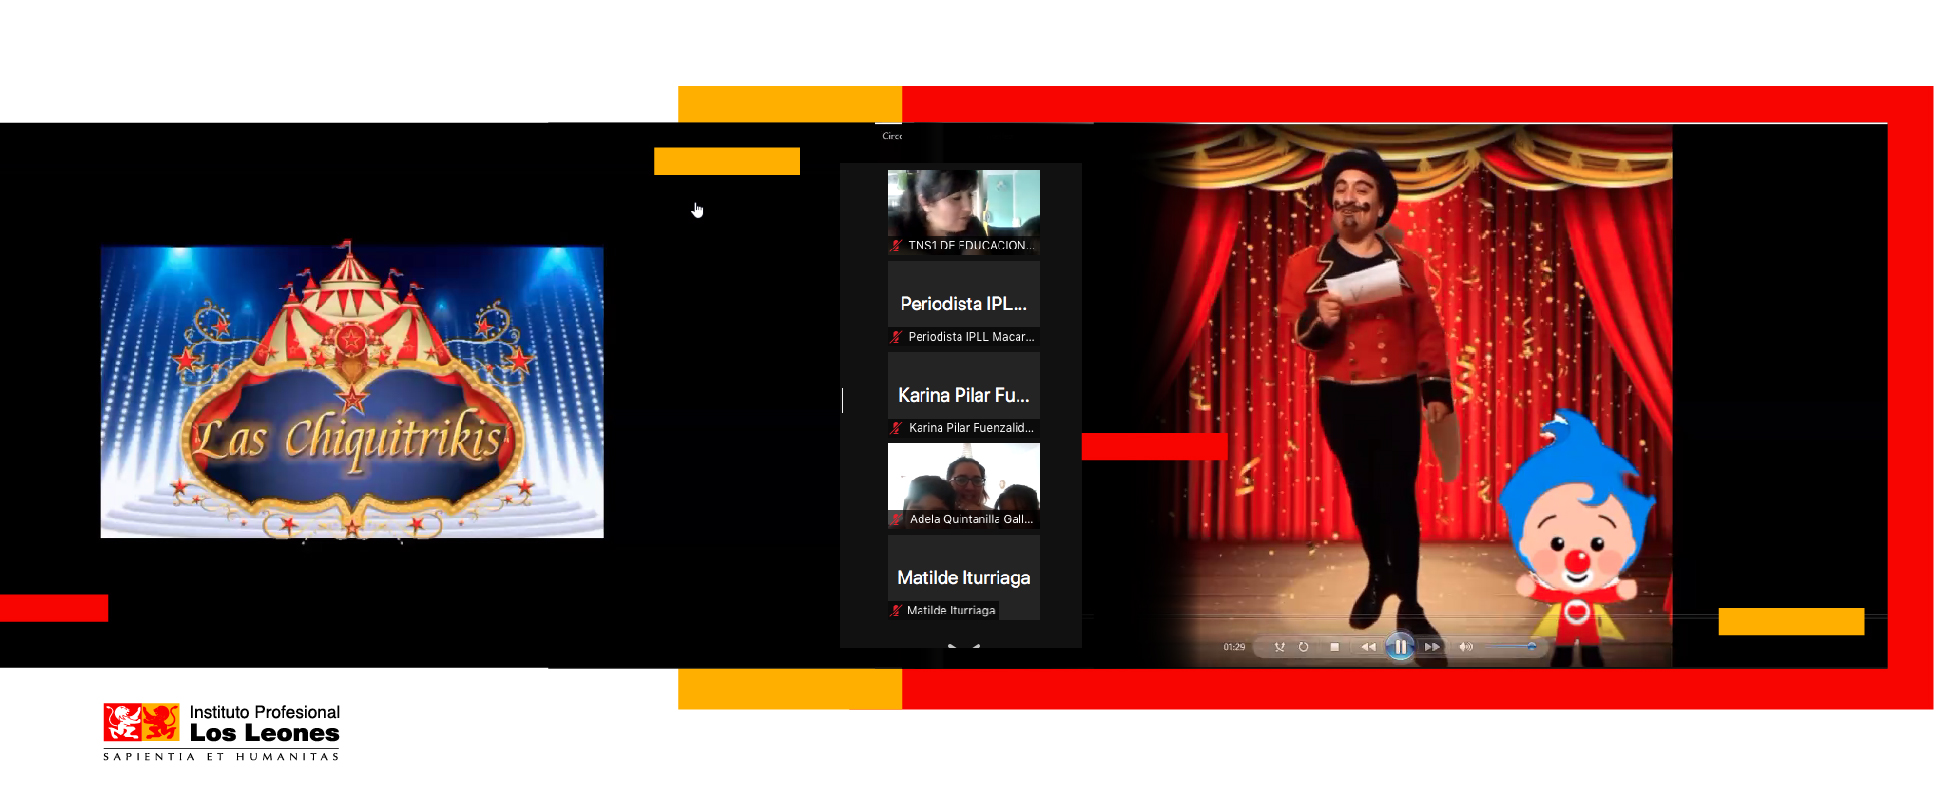Click the 01:29 elapsed time readout

click(1234, 647)
